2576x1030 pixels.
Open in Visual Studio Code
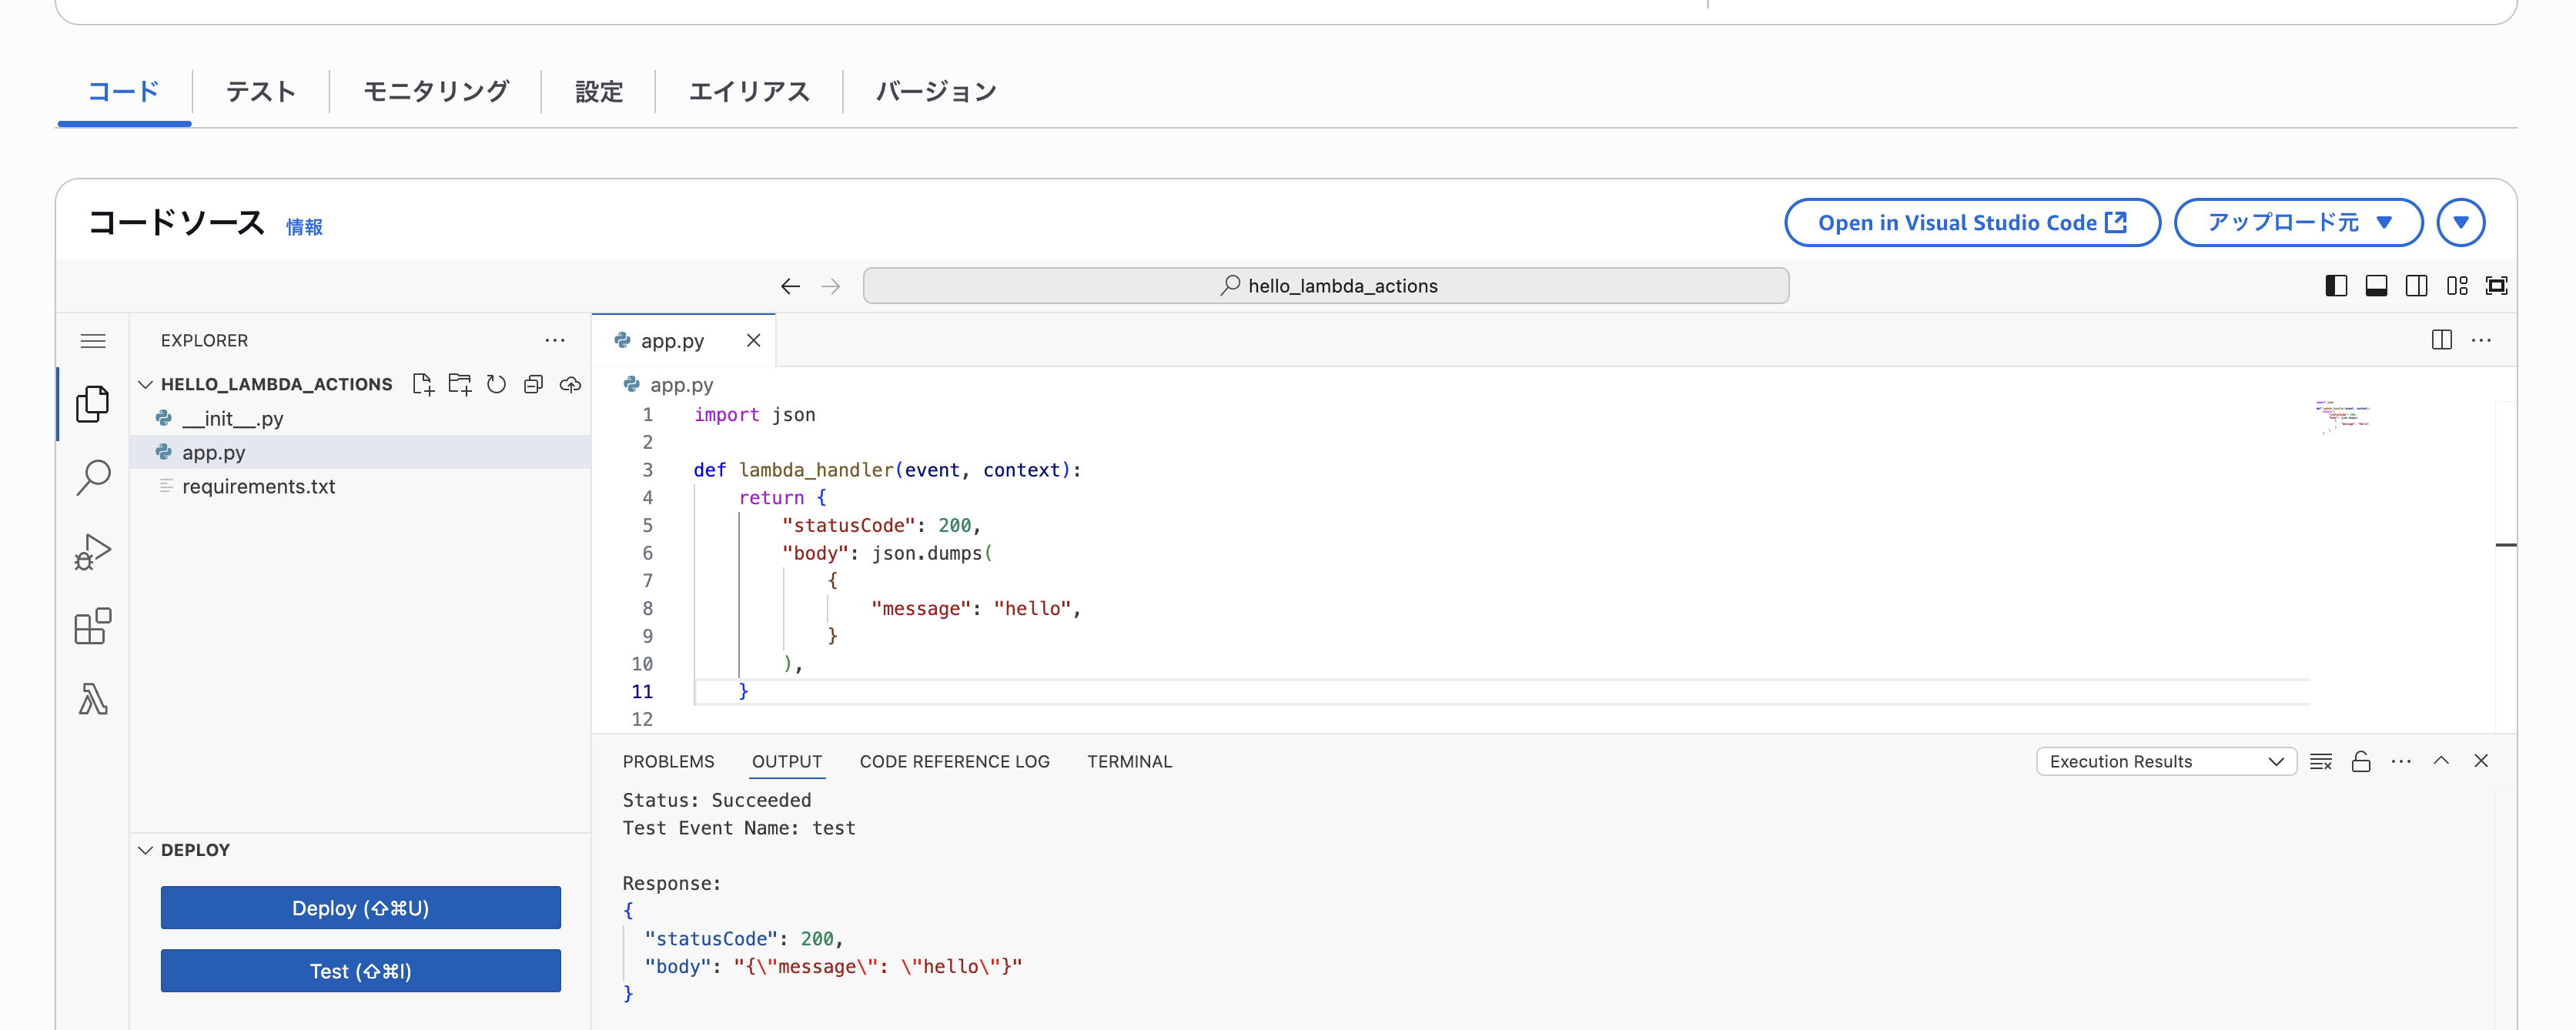click(x=1971, y=222)
